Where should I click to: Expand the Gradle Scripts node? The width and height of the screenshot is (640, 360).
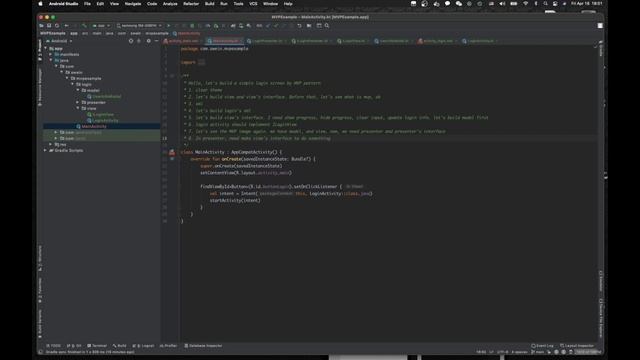pos(46,151)
